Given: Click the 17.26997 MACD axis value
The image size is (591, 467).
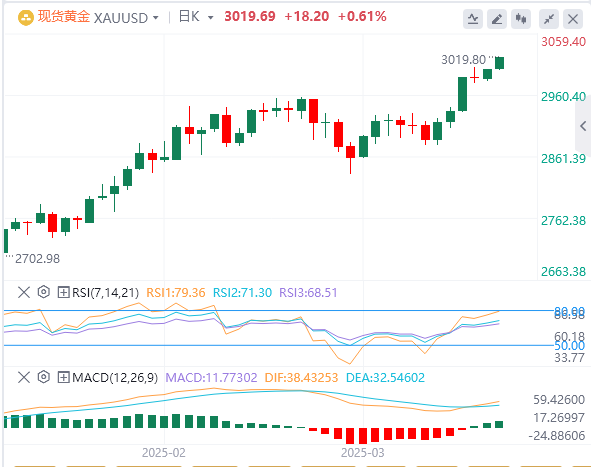Looking at the screenshot, I should 559,418.
